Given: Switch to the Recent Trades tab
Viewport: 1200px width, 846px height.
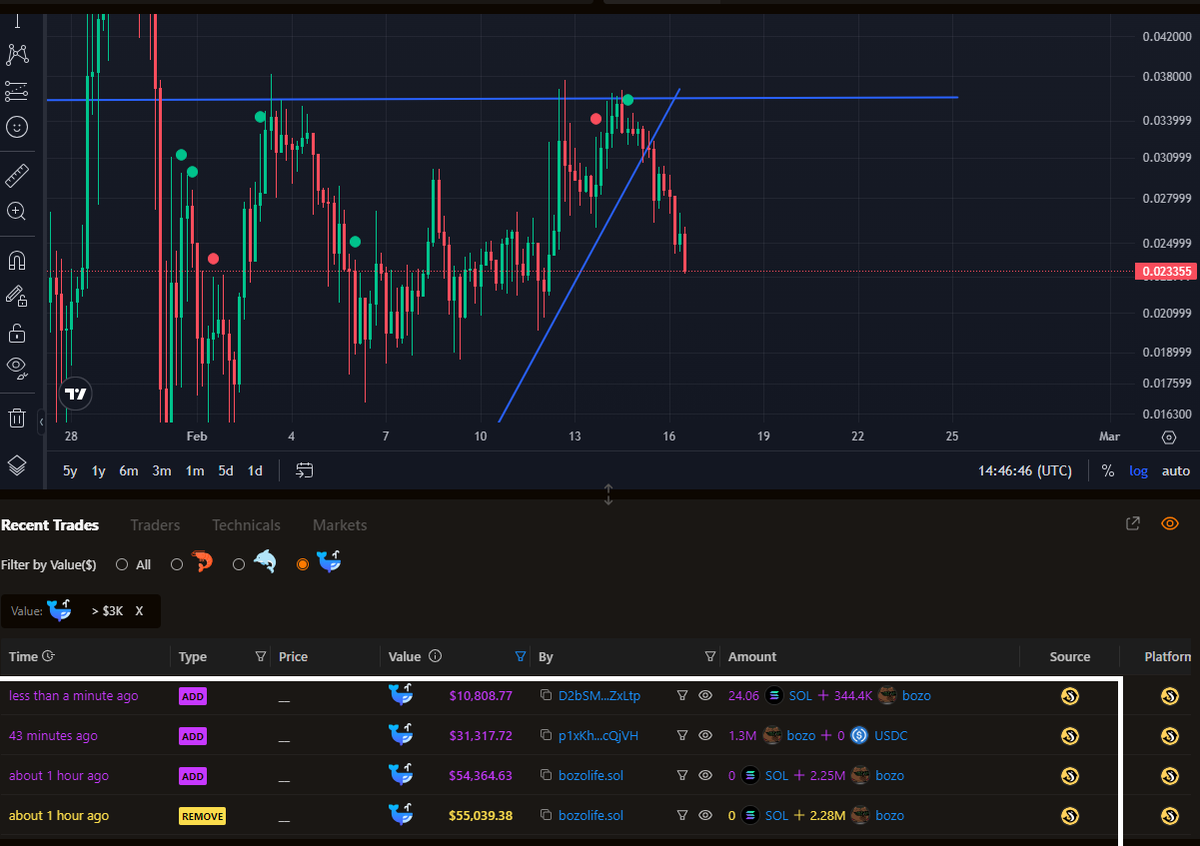Looking at the screenshot, I should (50, 525).
